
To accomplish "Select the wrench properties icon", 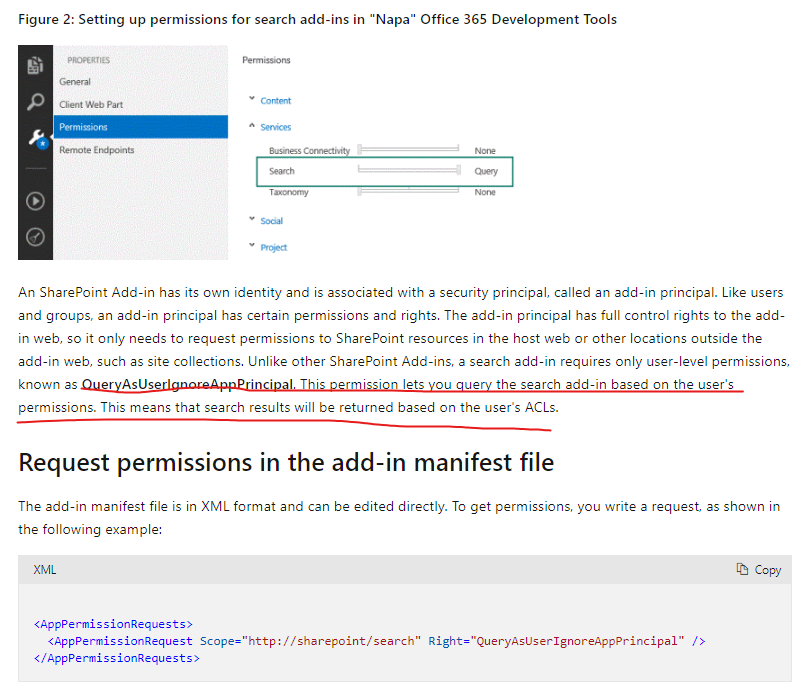I will click(38, 138).
